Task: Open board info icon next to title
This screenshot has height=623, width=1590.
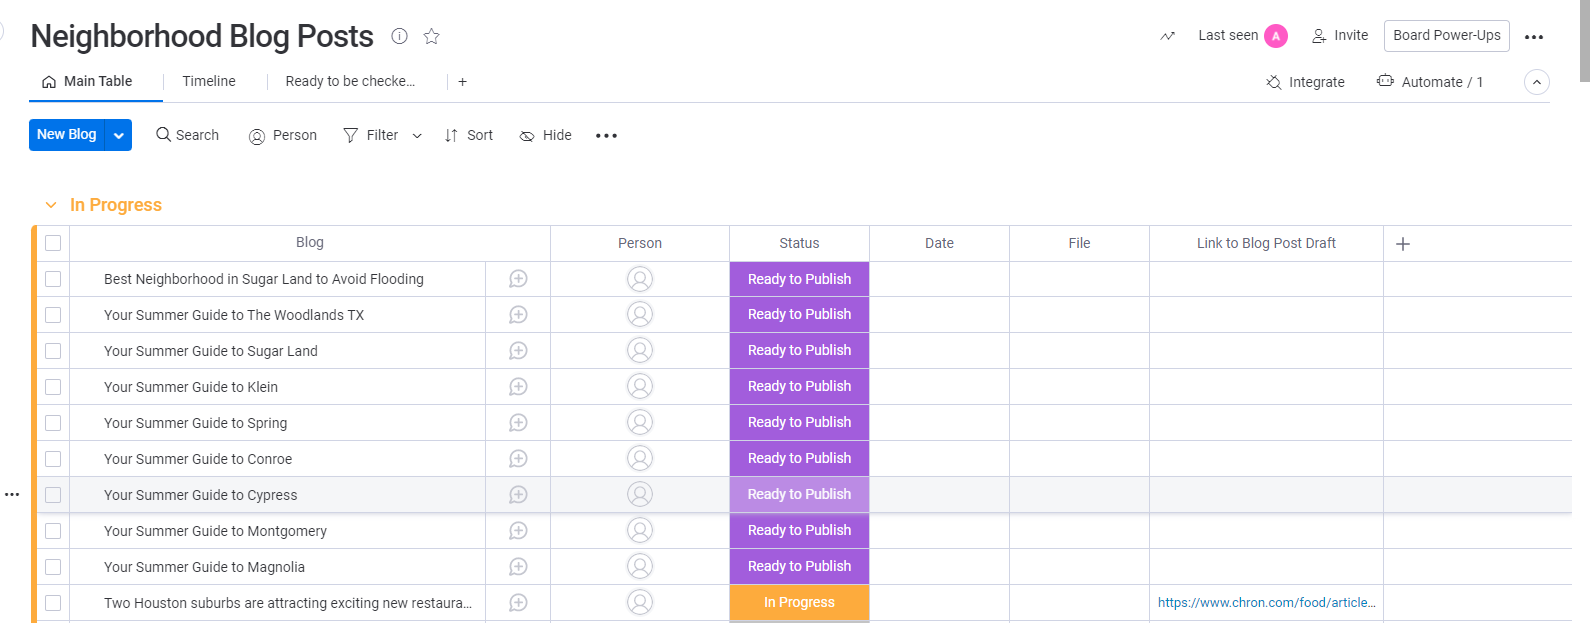Action: [x=400, y=37]
